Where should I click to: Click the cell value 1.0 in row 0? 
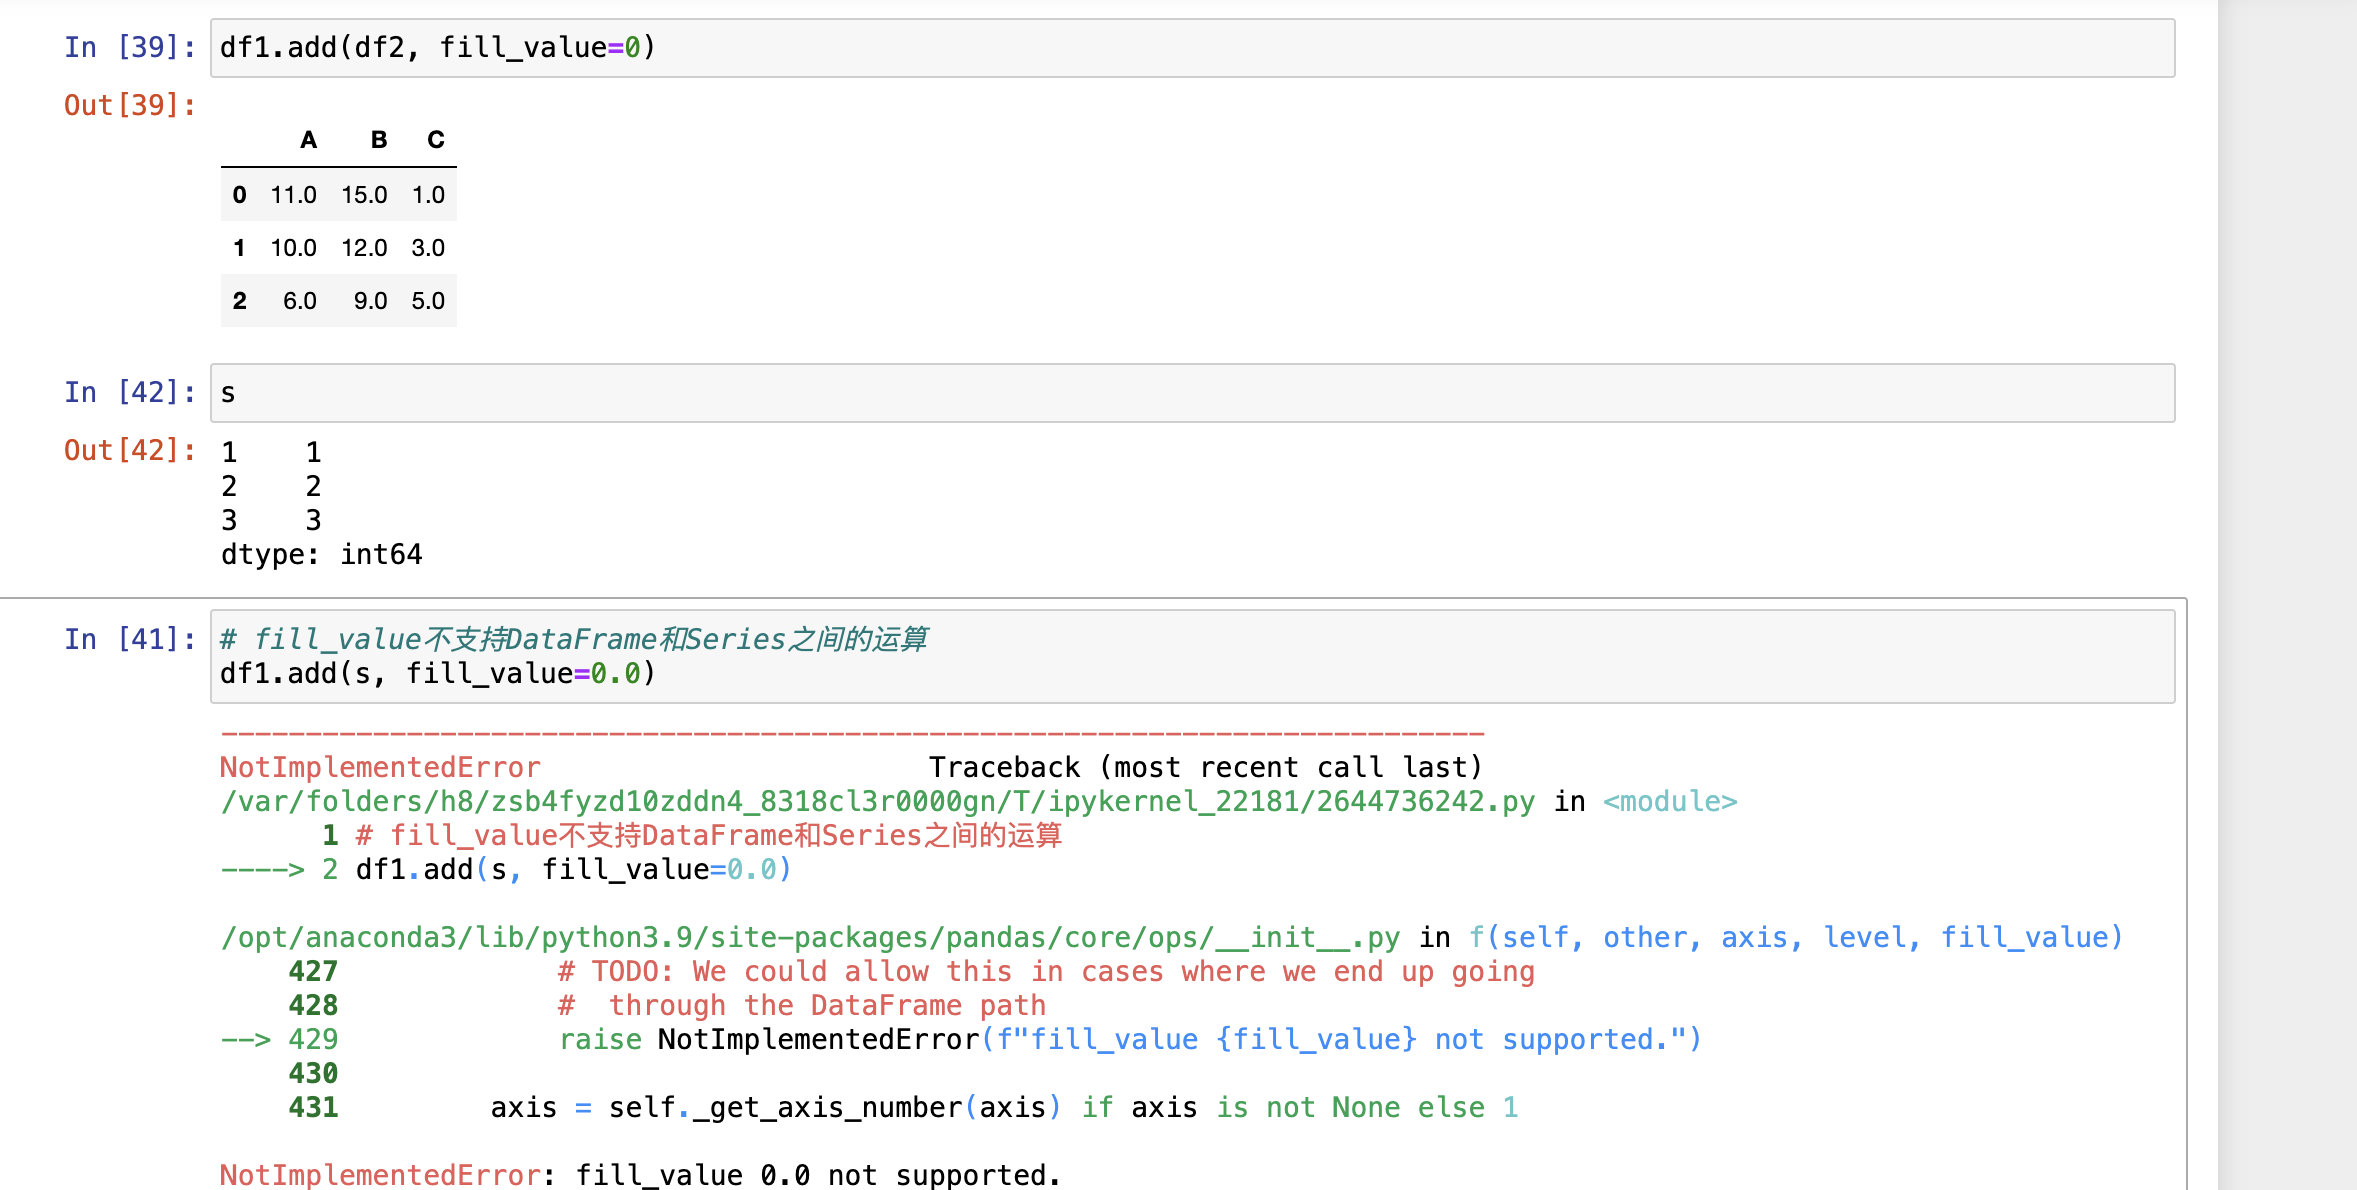click(x=428, y=195)
